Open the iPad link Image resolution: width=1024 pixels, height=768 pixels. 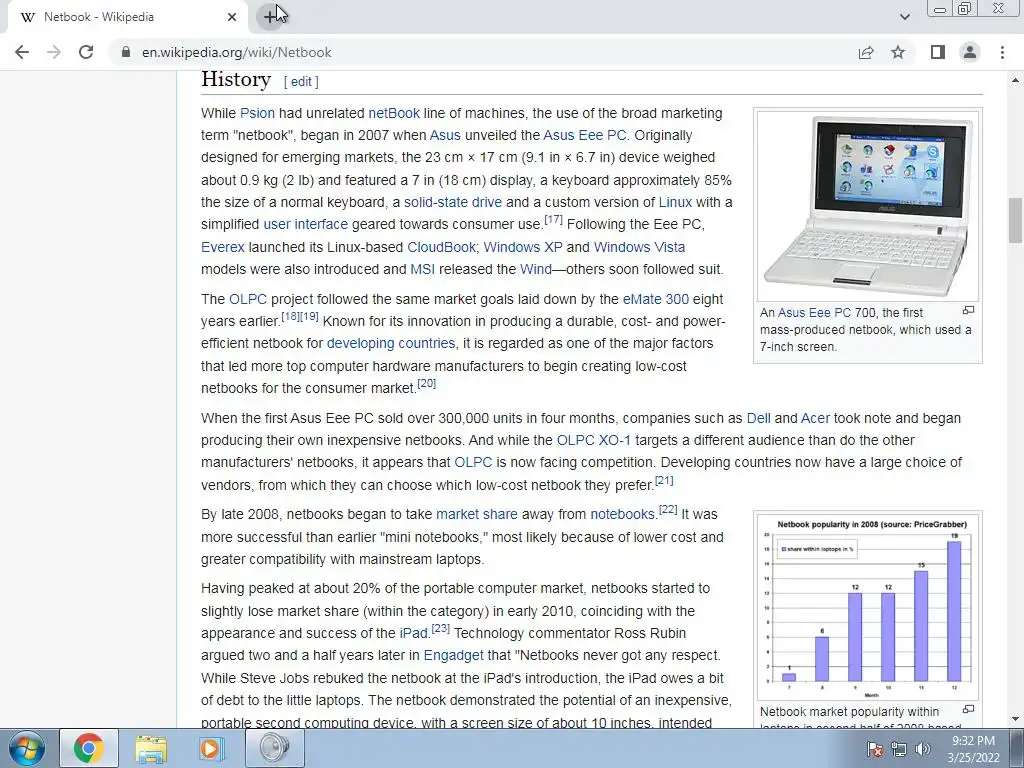[413, 633]
